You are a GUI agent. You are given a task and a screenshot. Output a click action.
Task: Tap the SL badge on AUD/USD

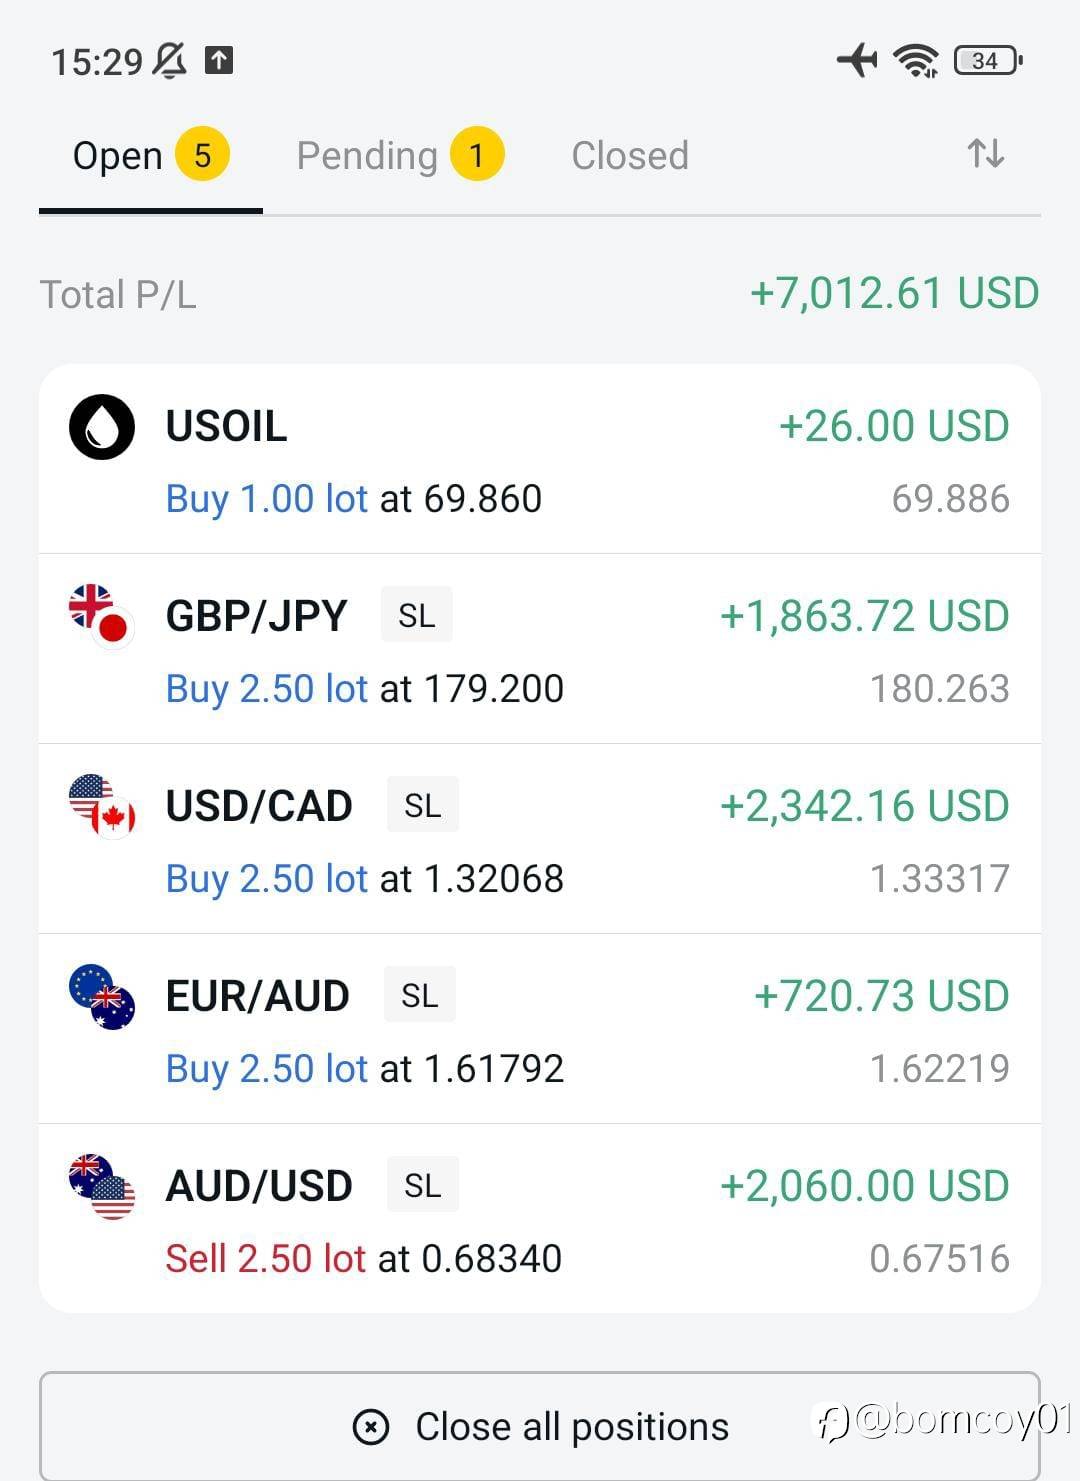click(423, 1185)
